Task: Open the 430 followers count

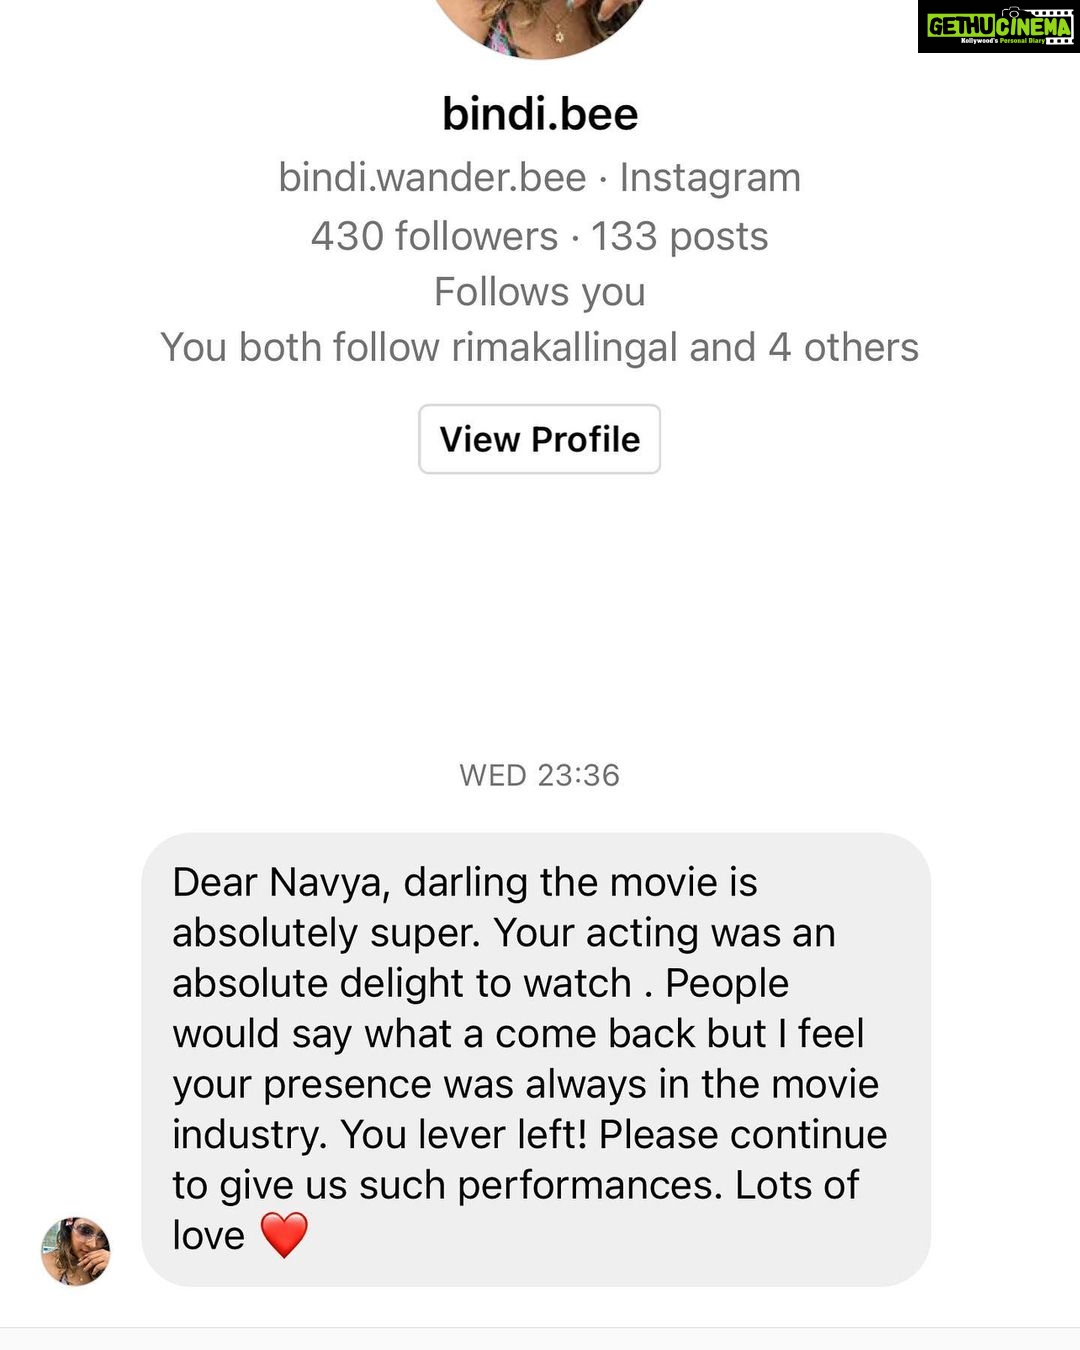Action: (434, 237)
